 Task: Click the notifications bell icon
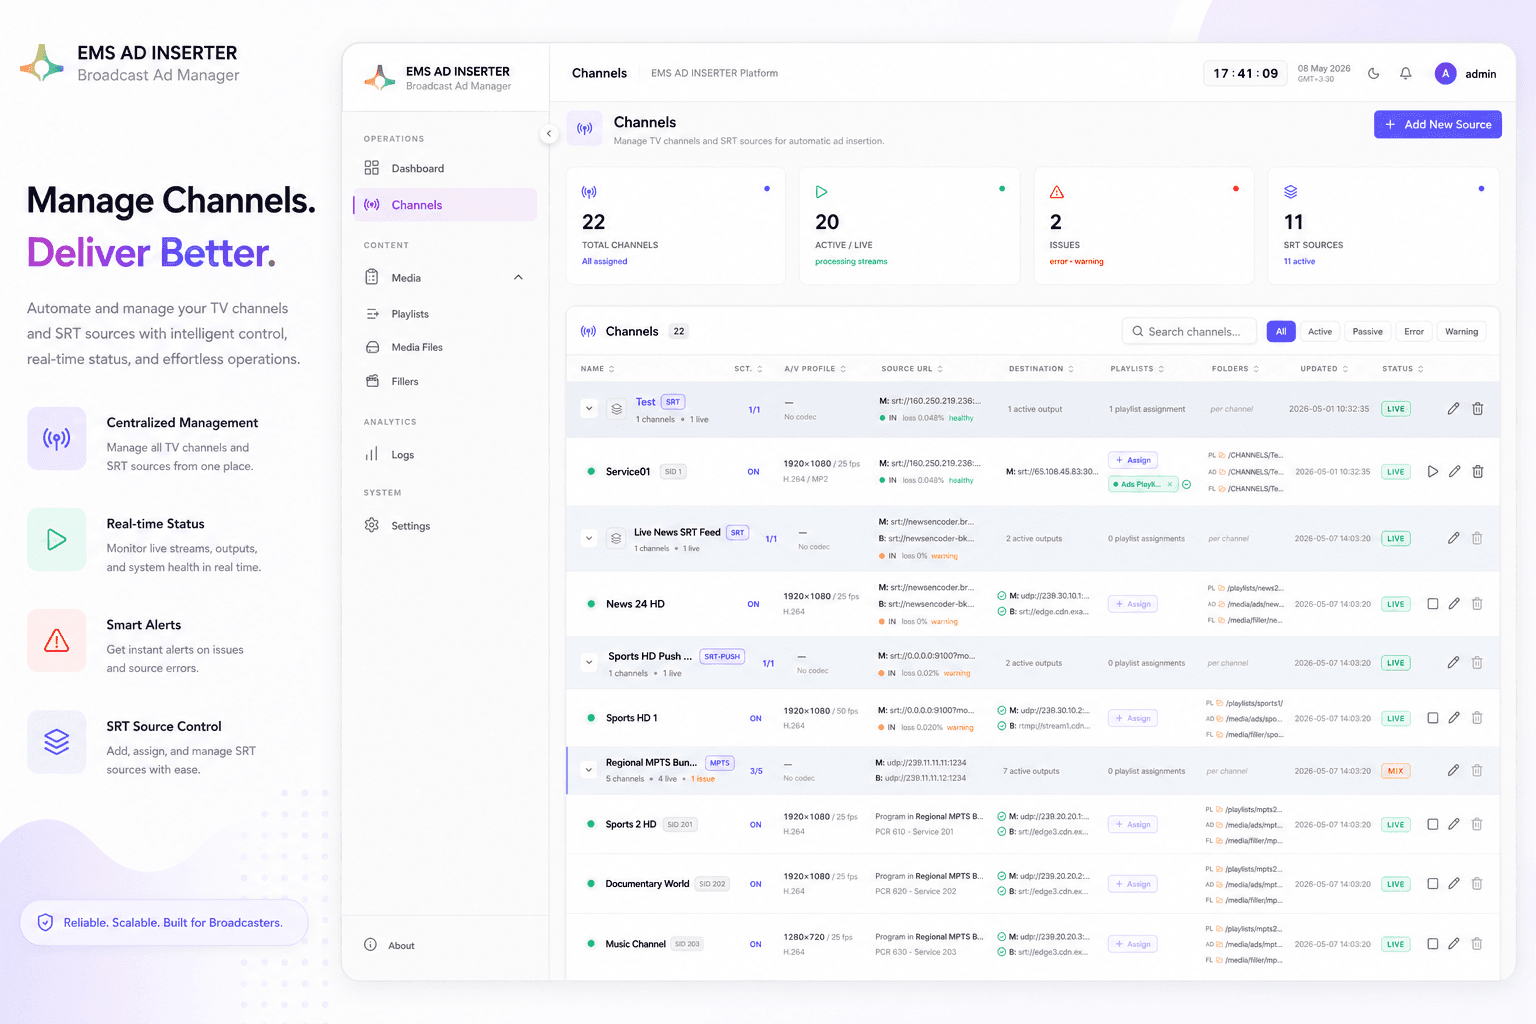click(1405, 73)
